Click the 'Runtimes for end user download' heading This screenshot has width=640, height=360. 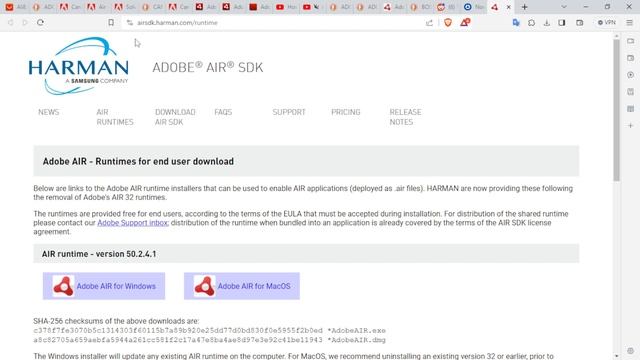[138, 162]
